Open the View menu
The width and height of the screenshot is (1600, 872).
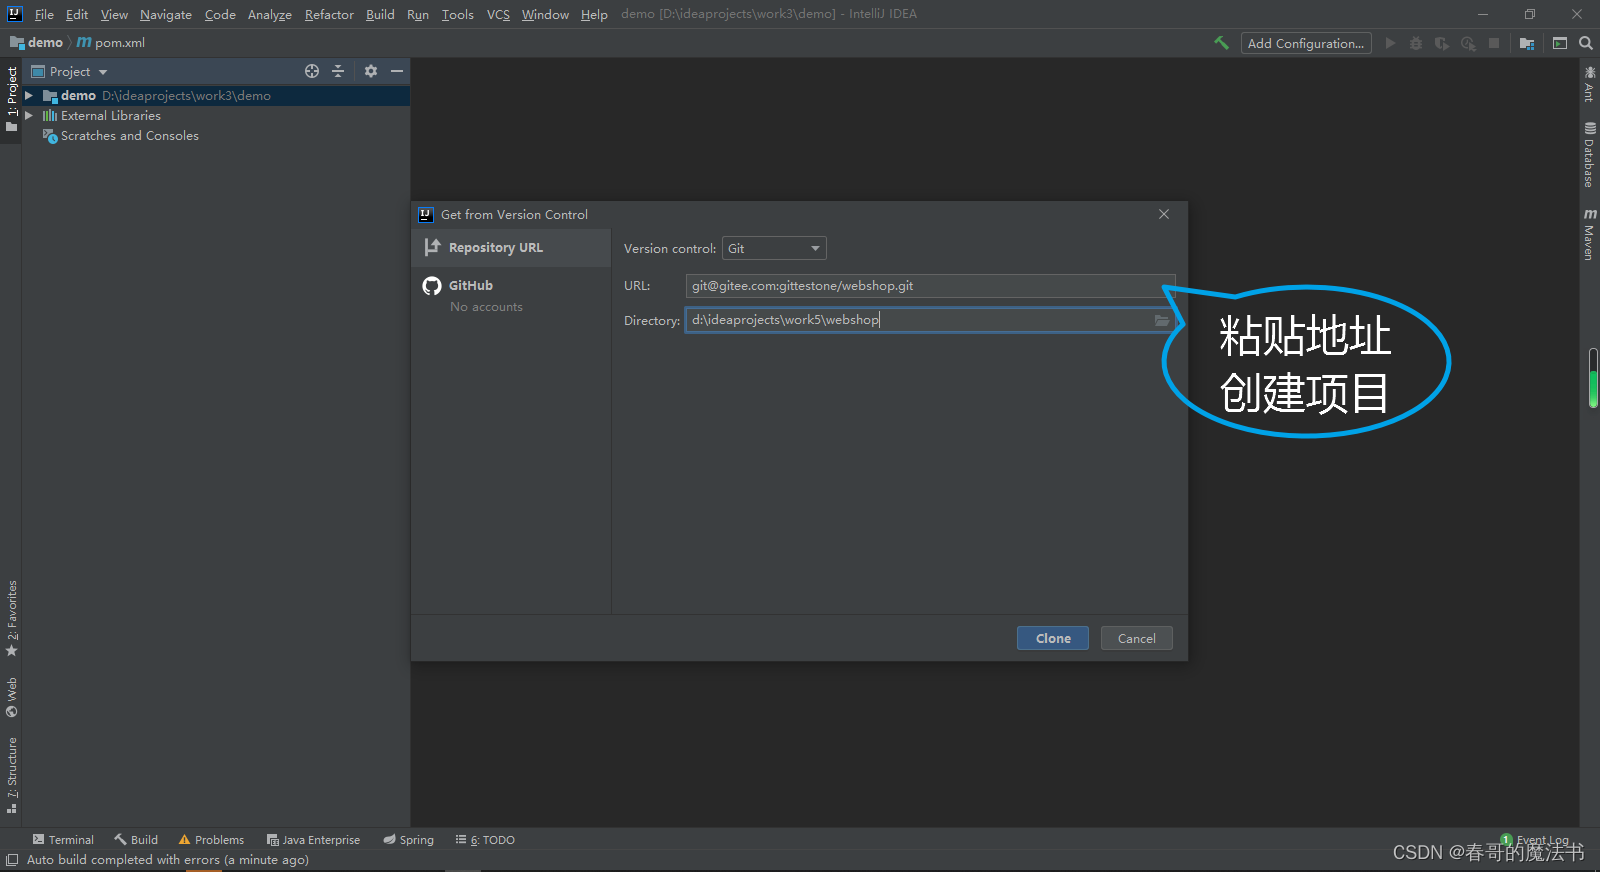point(114,14)
